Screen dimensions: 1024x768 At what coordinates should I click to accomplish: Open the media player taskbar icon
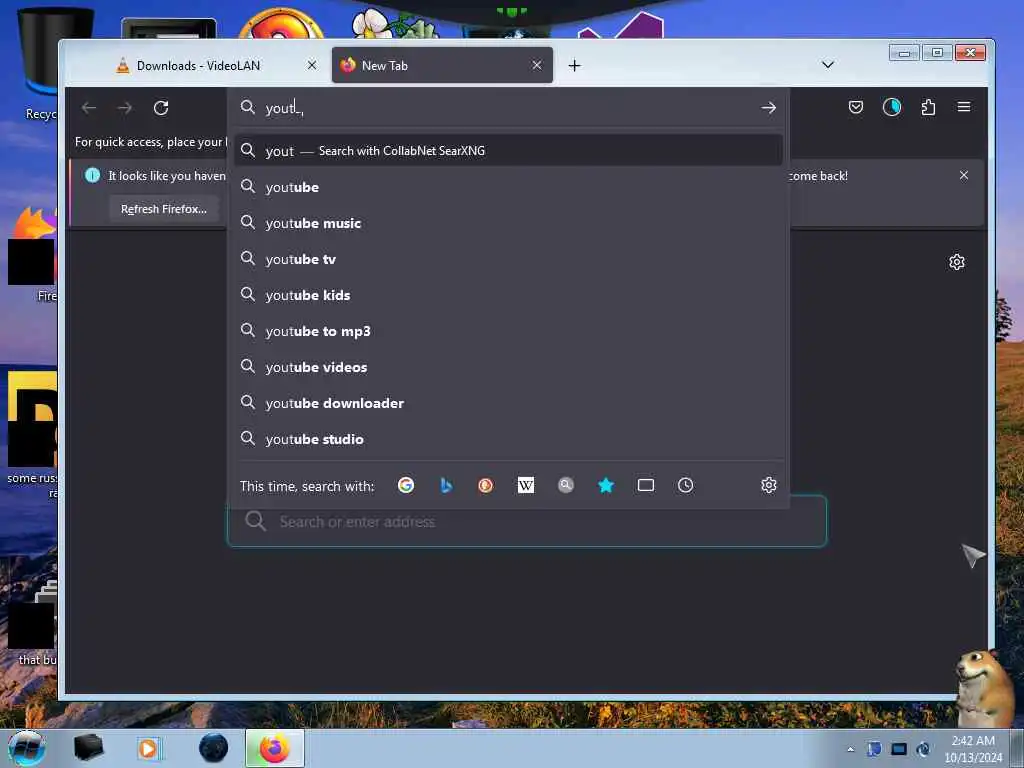pyautogui.click(x=148, y=748)
